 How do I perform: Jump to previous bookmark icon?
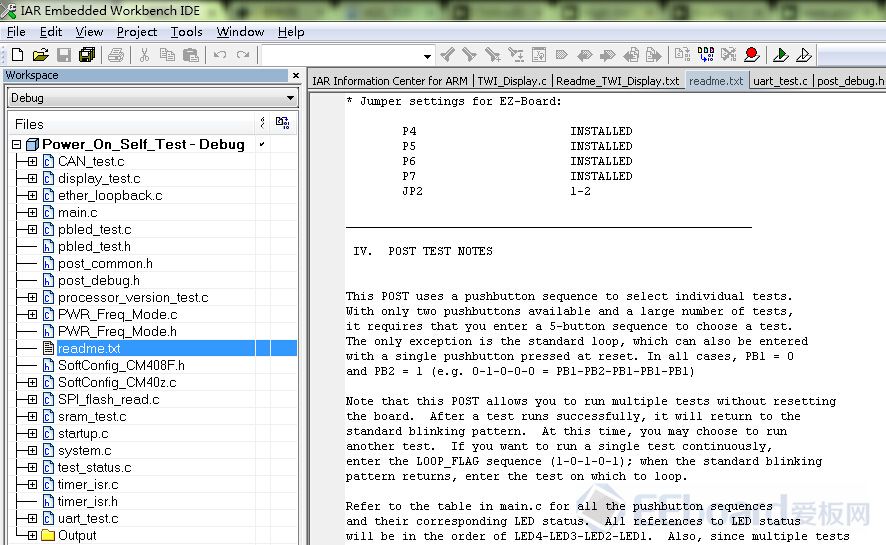pos(585,55)
